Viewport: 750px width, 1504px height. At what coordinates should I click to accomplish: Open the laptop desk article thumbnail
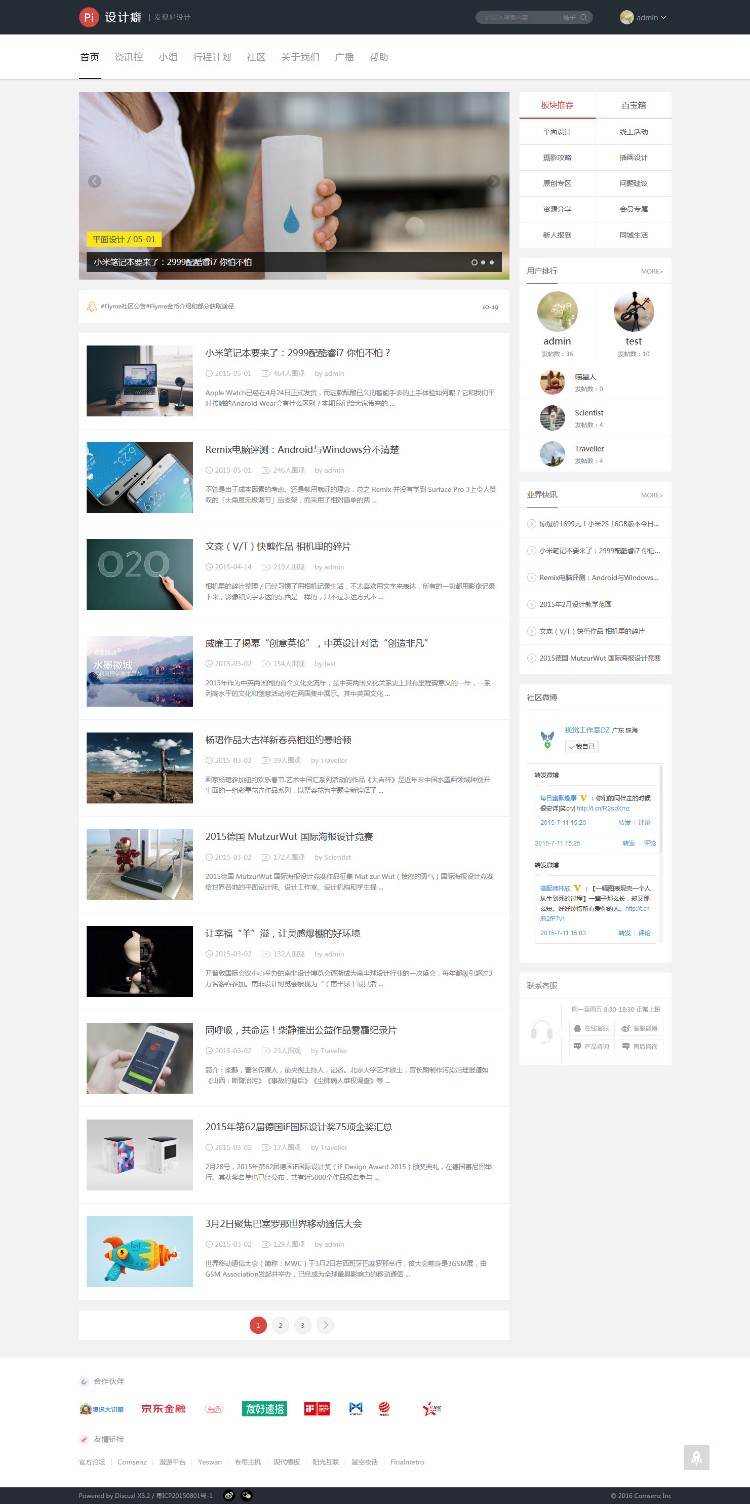139,380
